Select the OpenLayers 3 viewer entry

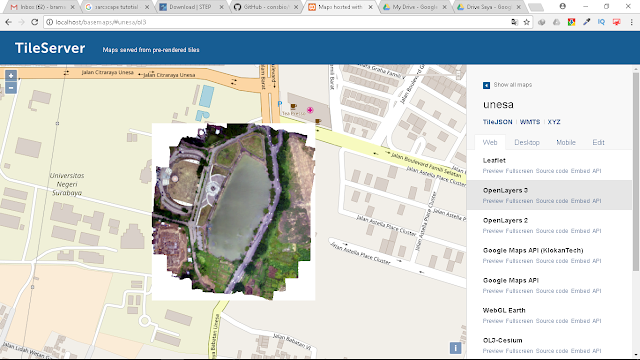pyautogui.click(x=549, y=195)
